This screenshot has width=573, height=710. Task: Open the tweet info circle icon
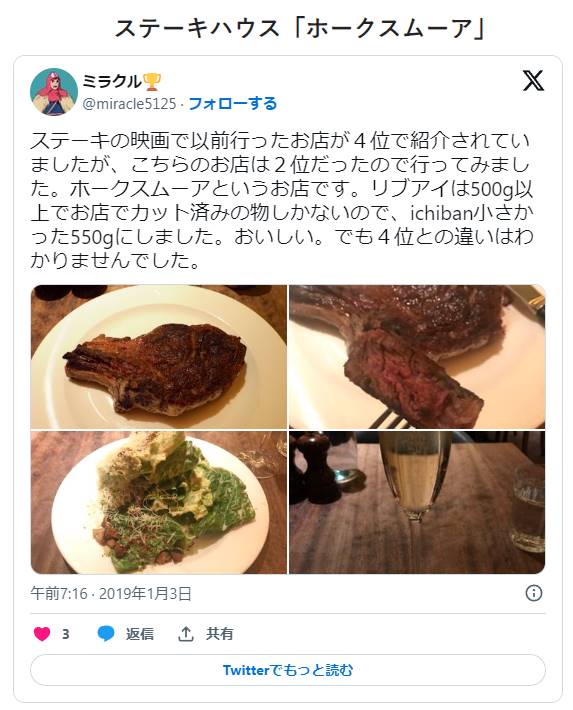coord(534,593)
